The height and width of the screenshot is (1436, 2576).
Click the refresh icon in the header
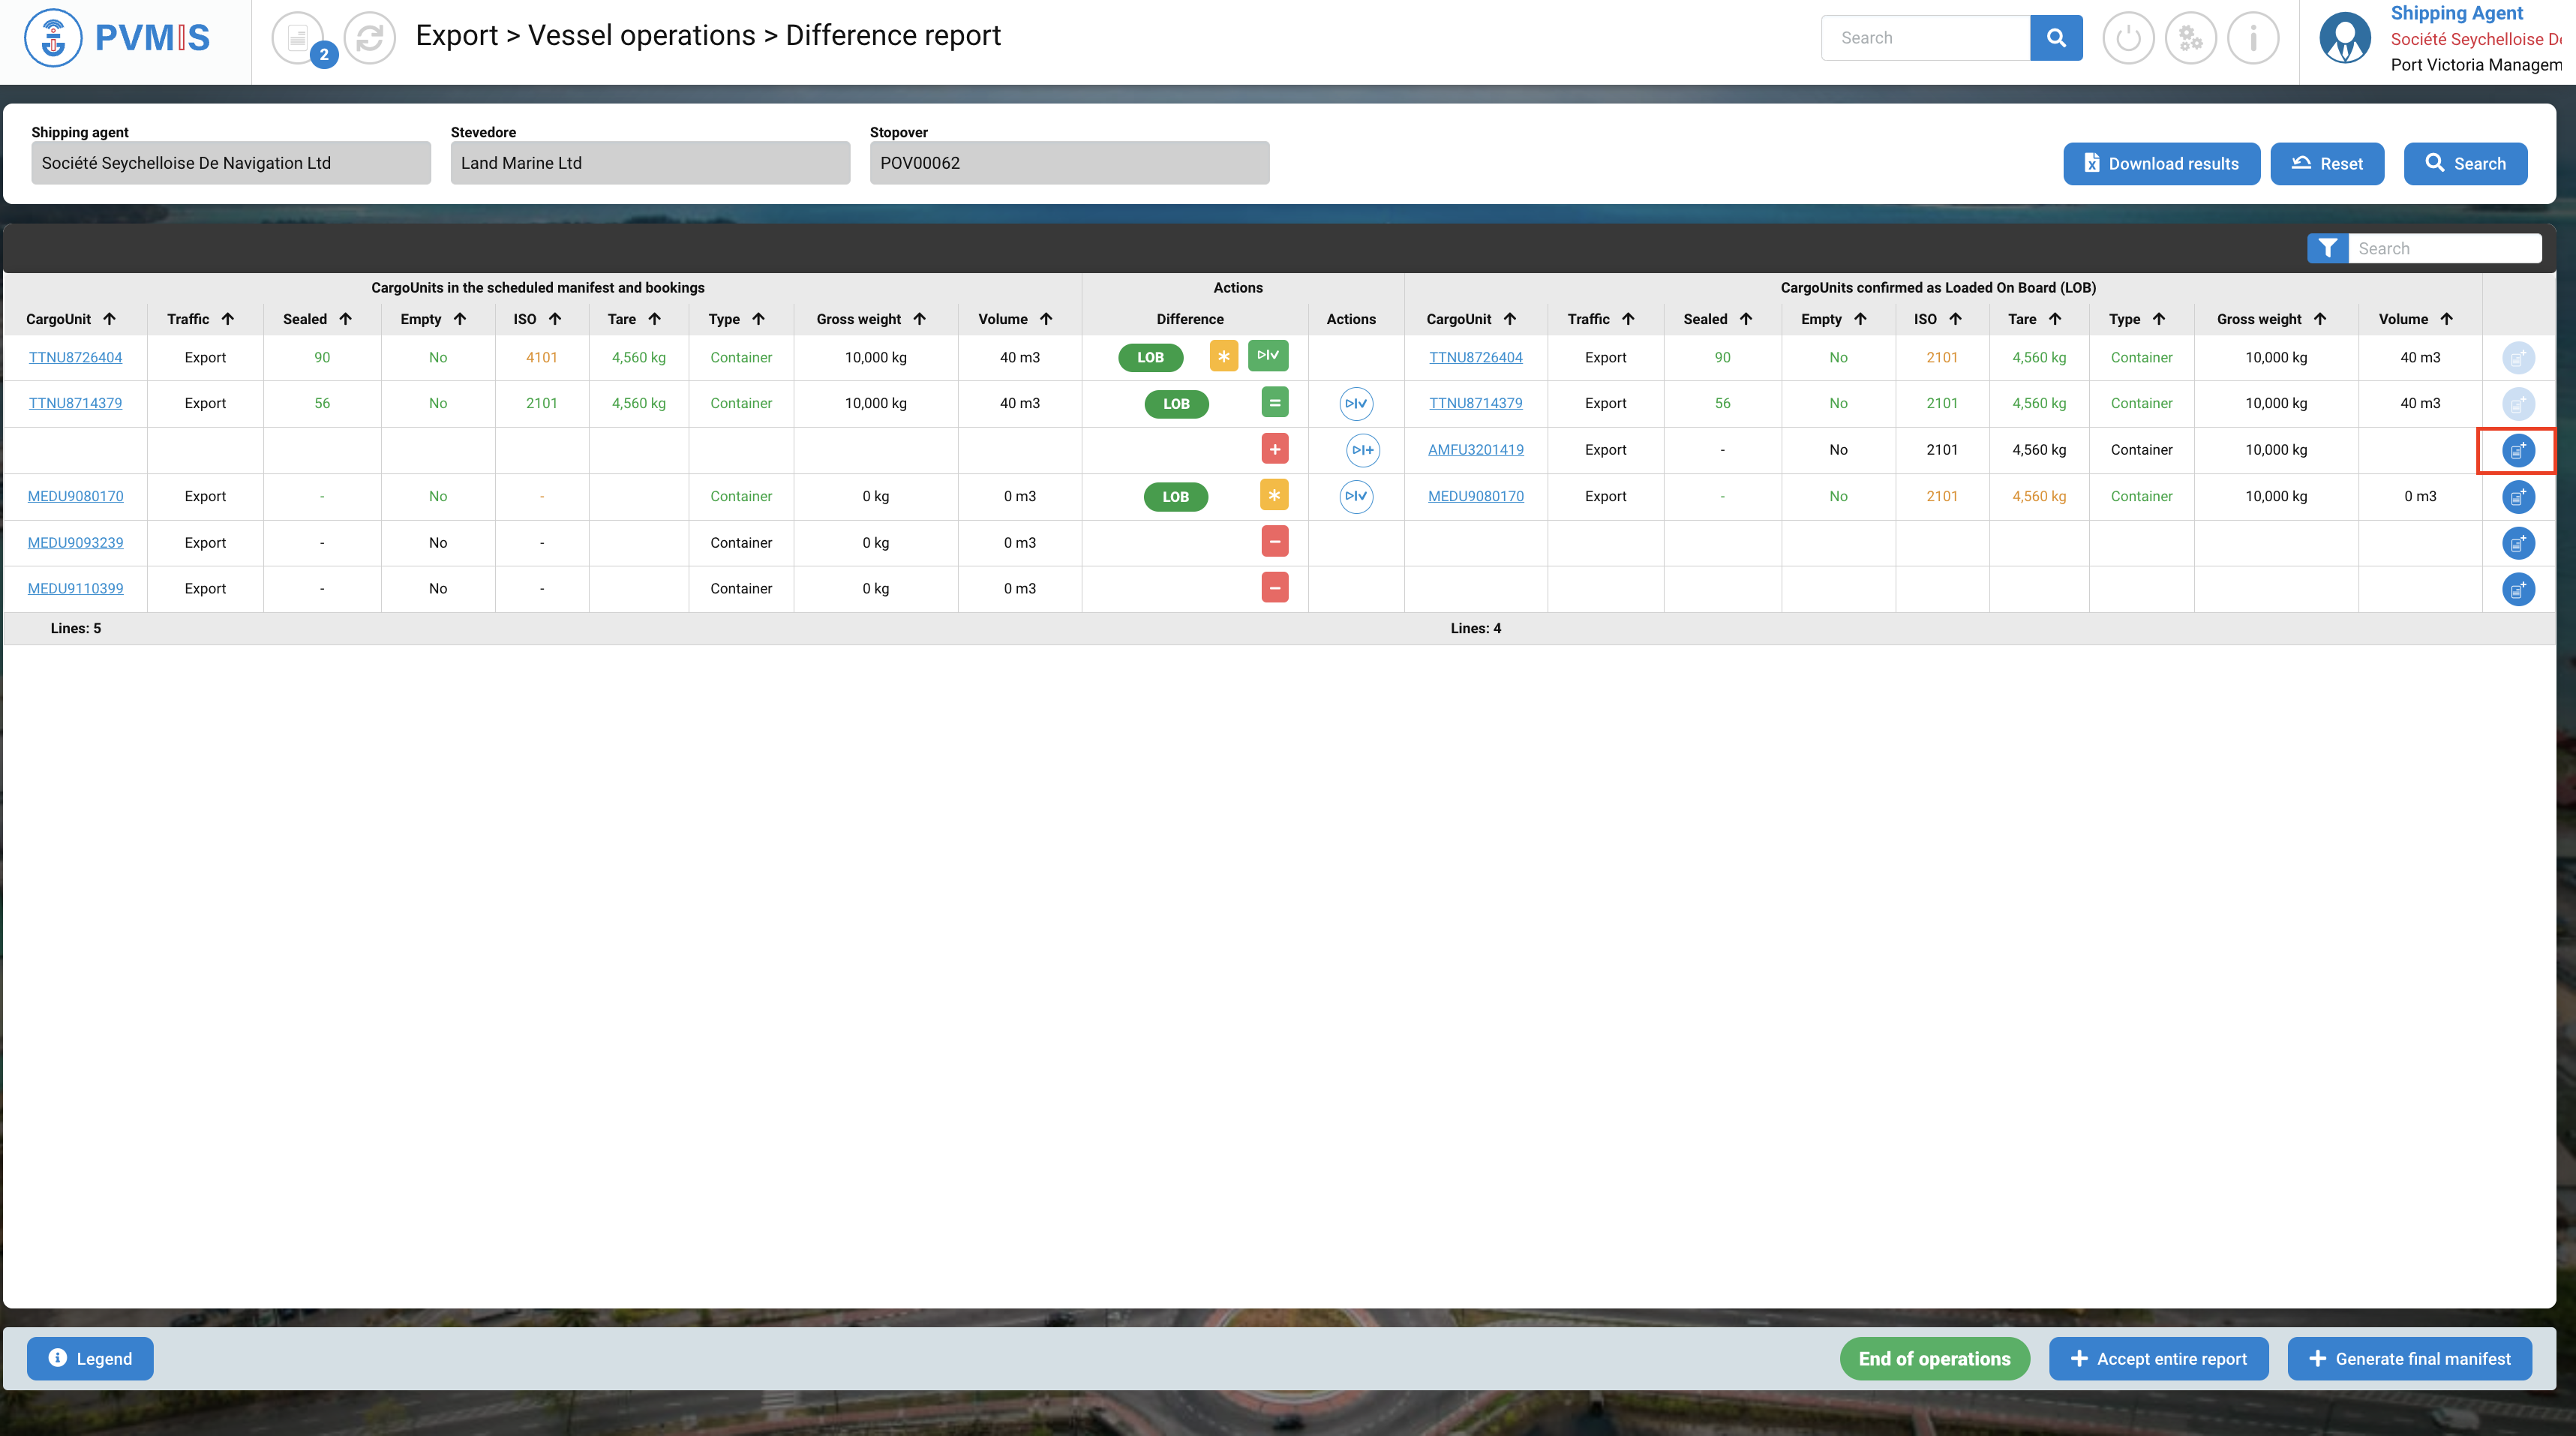point(370,38)
